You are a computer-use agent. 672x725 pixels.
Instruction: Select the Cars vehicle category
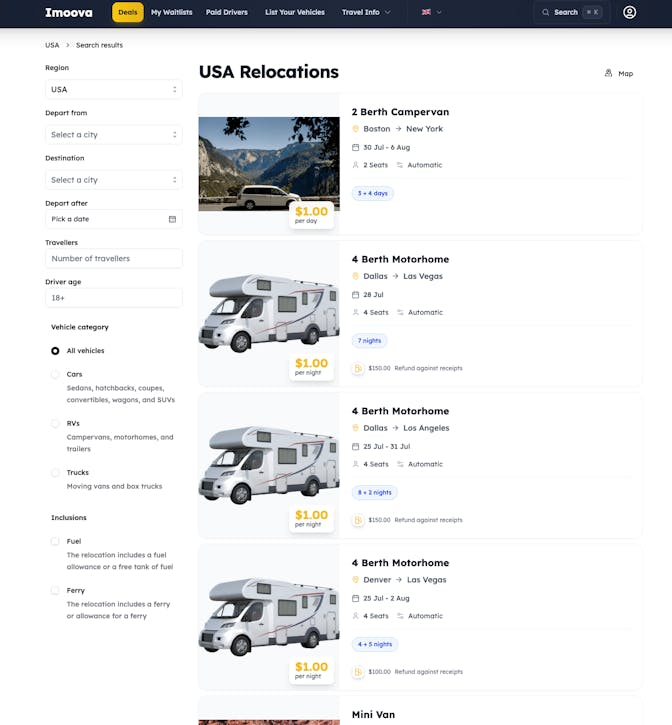(55, 374)
